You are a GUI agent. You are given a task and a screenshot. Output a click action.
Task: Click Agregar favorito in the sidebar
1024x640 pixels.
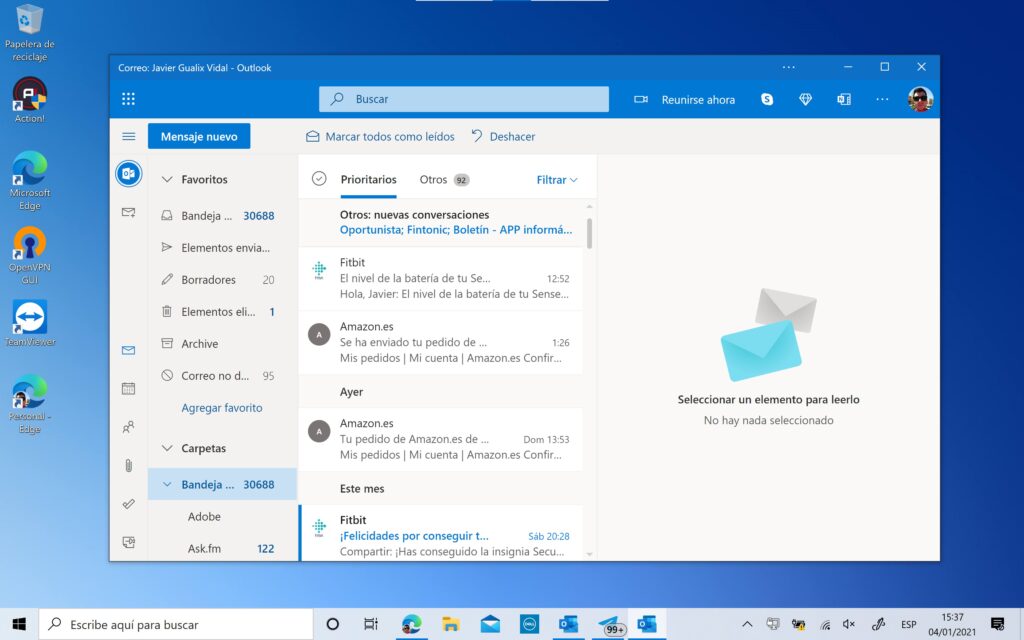[222, 408]
